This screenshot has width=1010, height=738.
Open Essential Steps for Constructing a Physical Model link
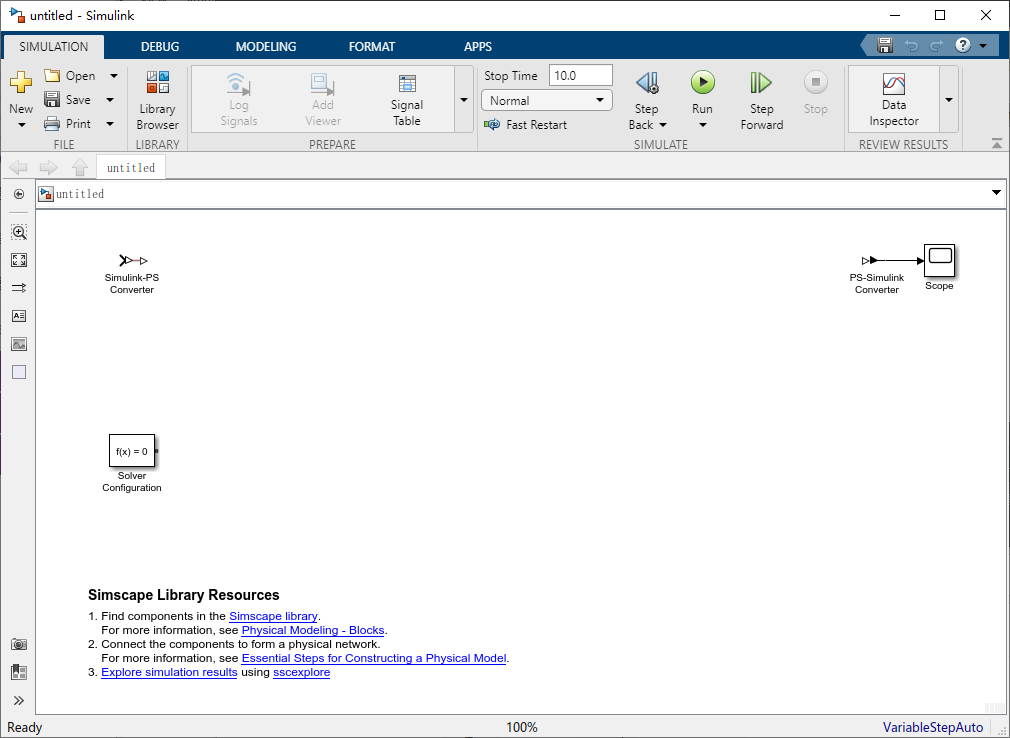pyautogui.click(x=374, y=658)
